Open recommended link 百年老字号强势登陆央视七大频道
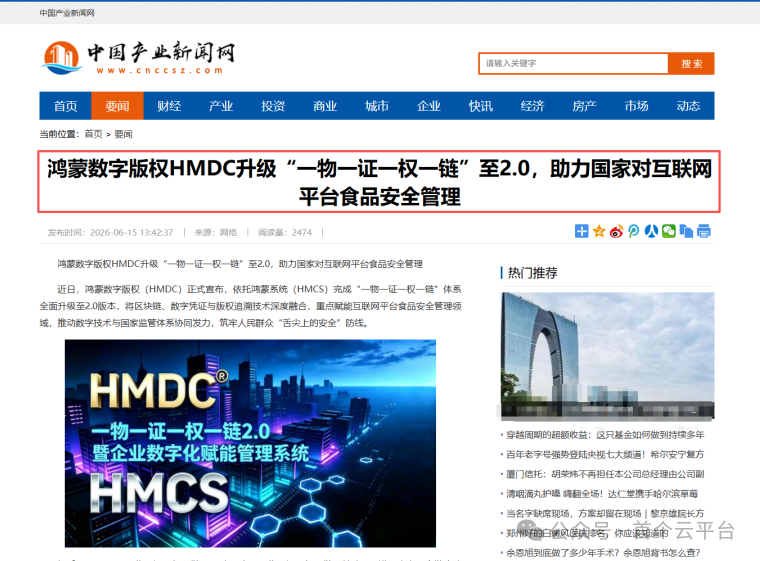760x561 pixels. [x=605, y=454]
